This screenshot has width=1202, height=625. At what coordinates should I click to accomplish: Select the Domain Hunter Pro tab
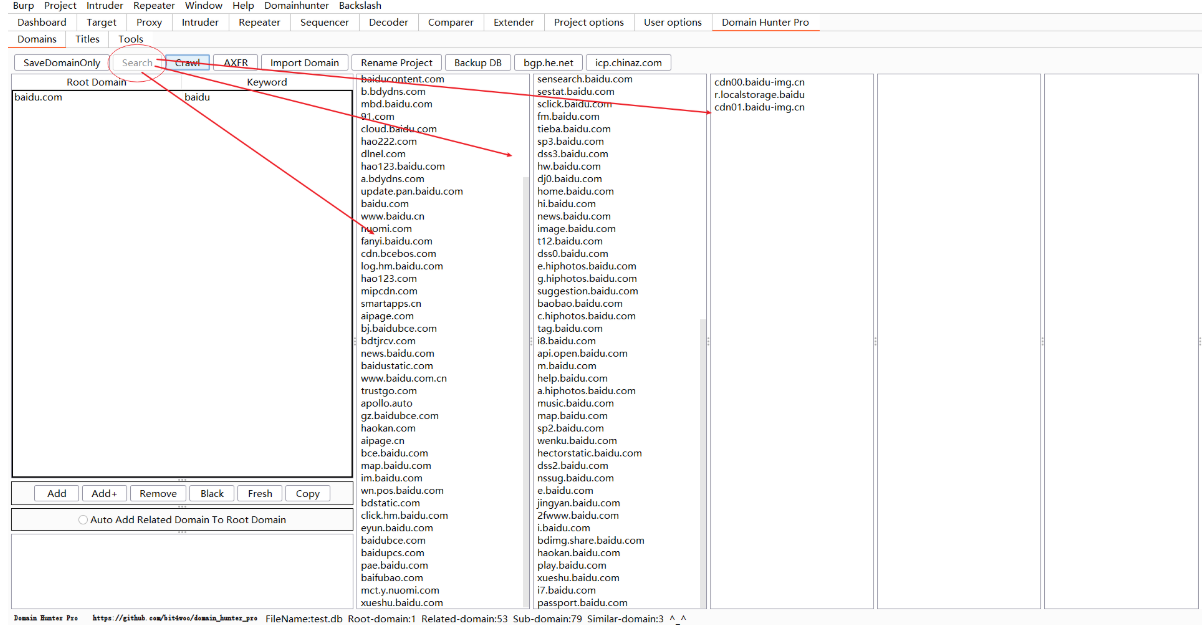[765, 22]
